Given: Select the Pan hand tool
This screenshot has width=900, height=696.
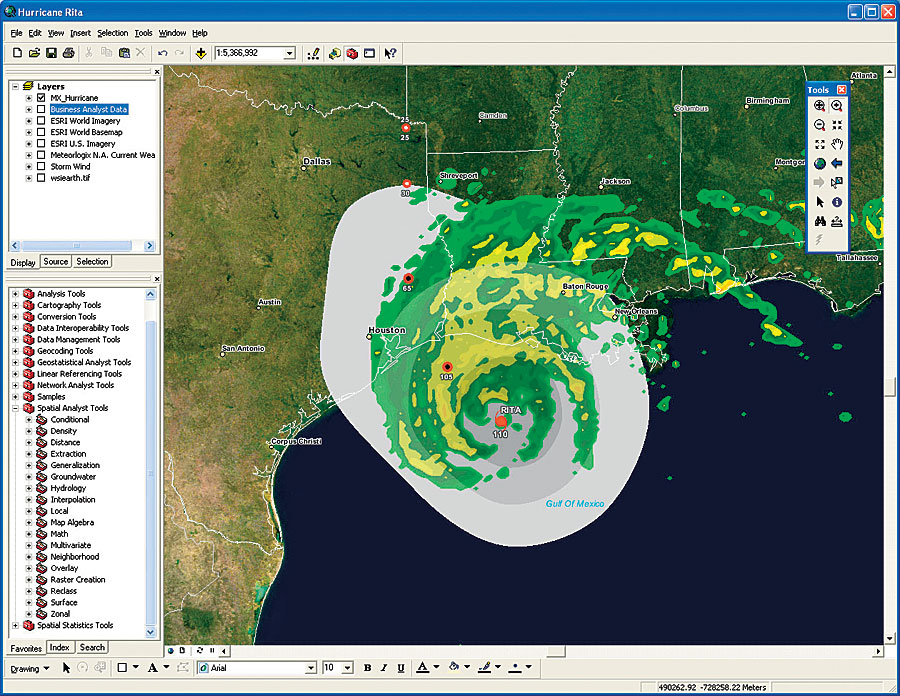Looking at the screenshot, I should 837,144.
